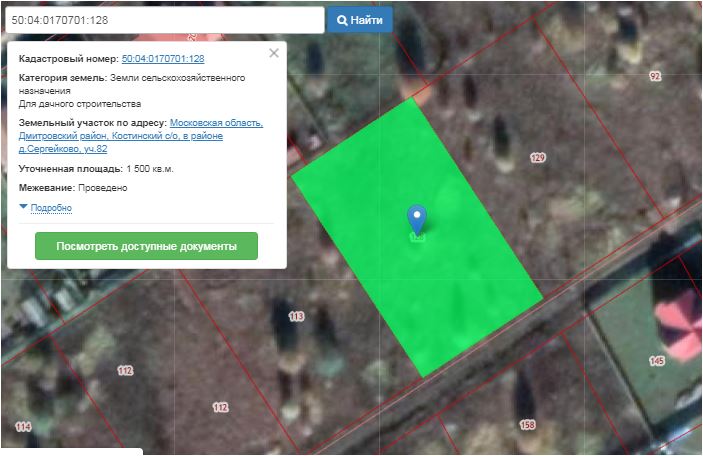Close the parcel info popup

click(x=274, y=53)
